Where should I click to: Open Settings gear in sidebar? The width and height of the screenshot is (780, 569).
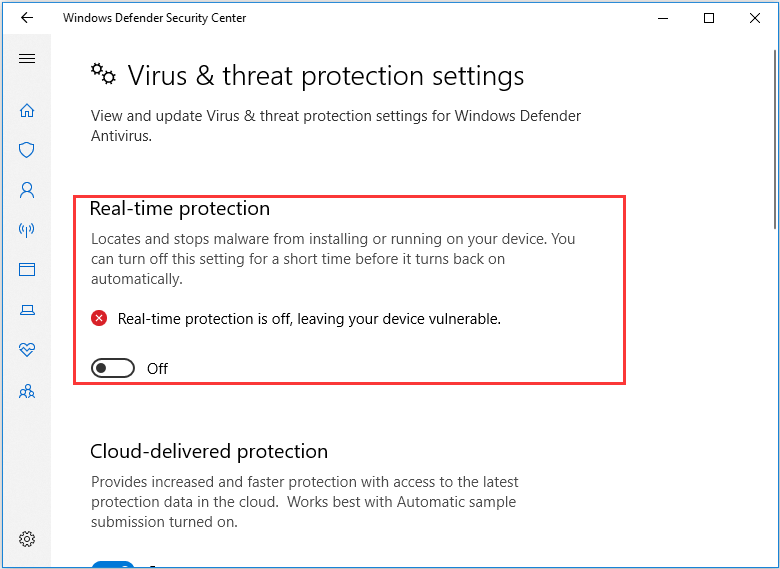coord(27,539)
